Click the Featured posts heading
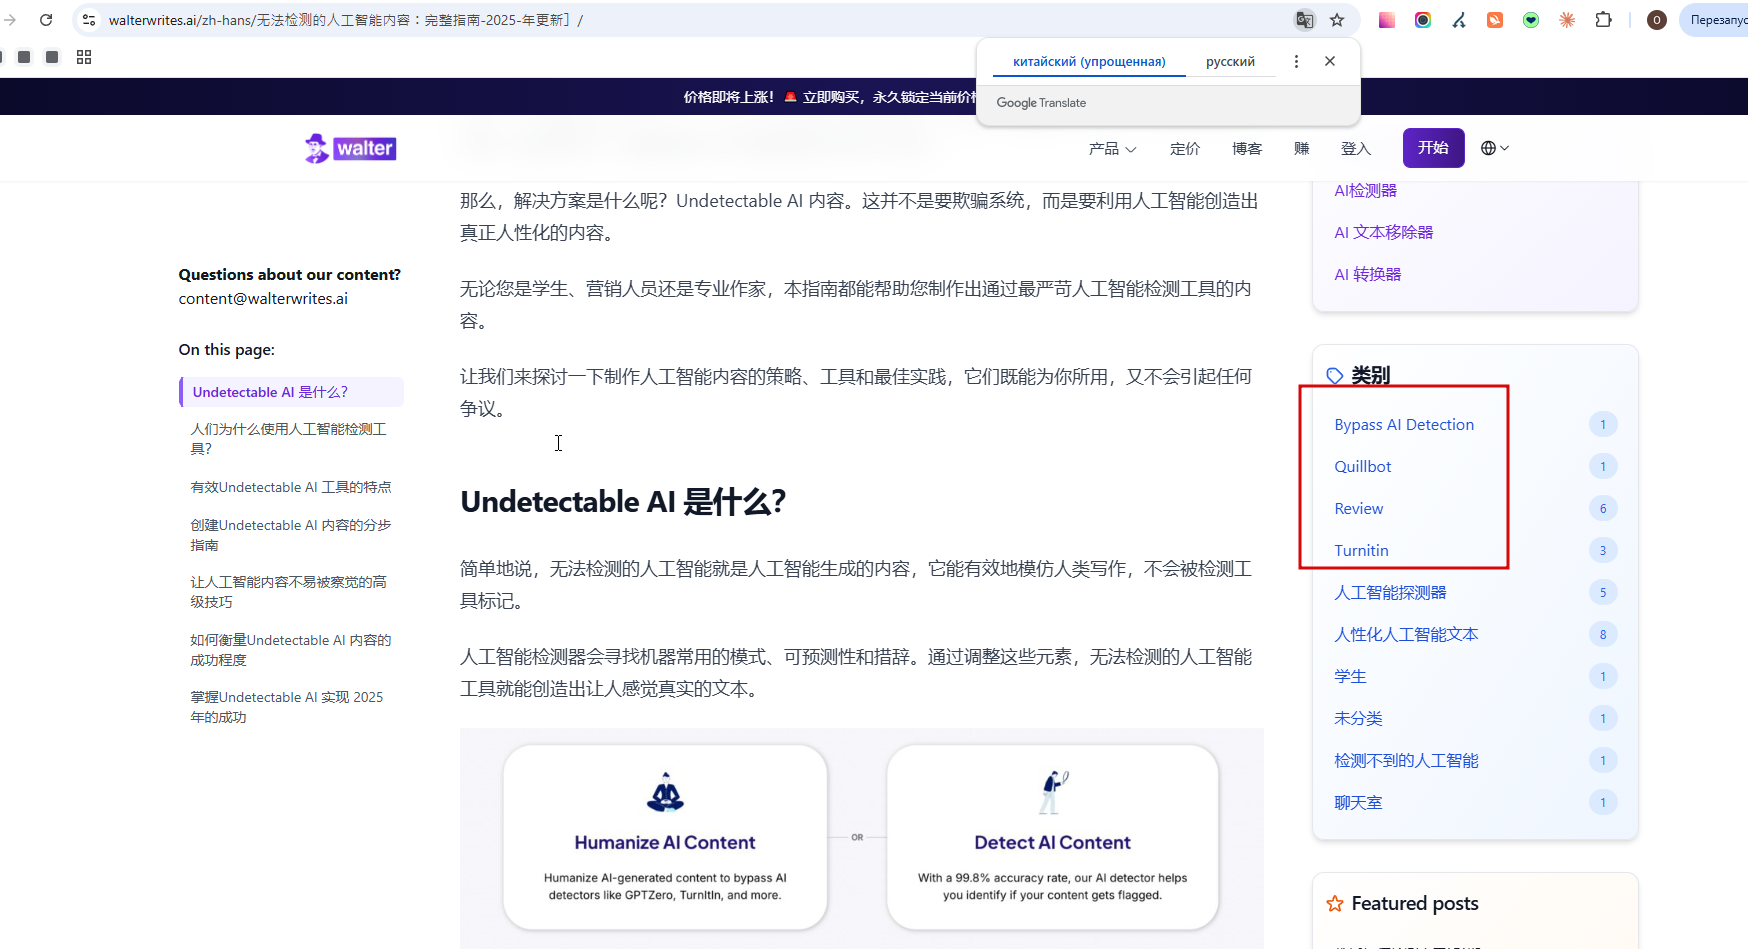The image size is (1748, 949). pos(1414,904)
